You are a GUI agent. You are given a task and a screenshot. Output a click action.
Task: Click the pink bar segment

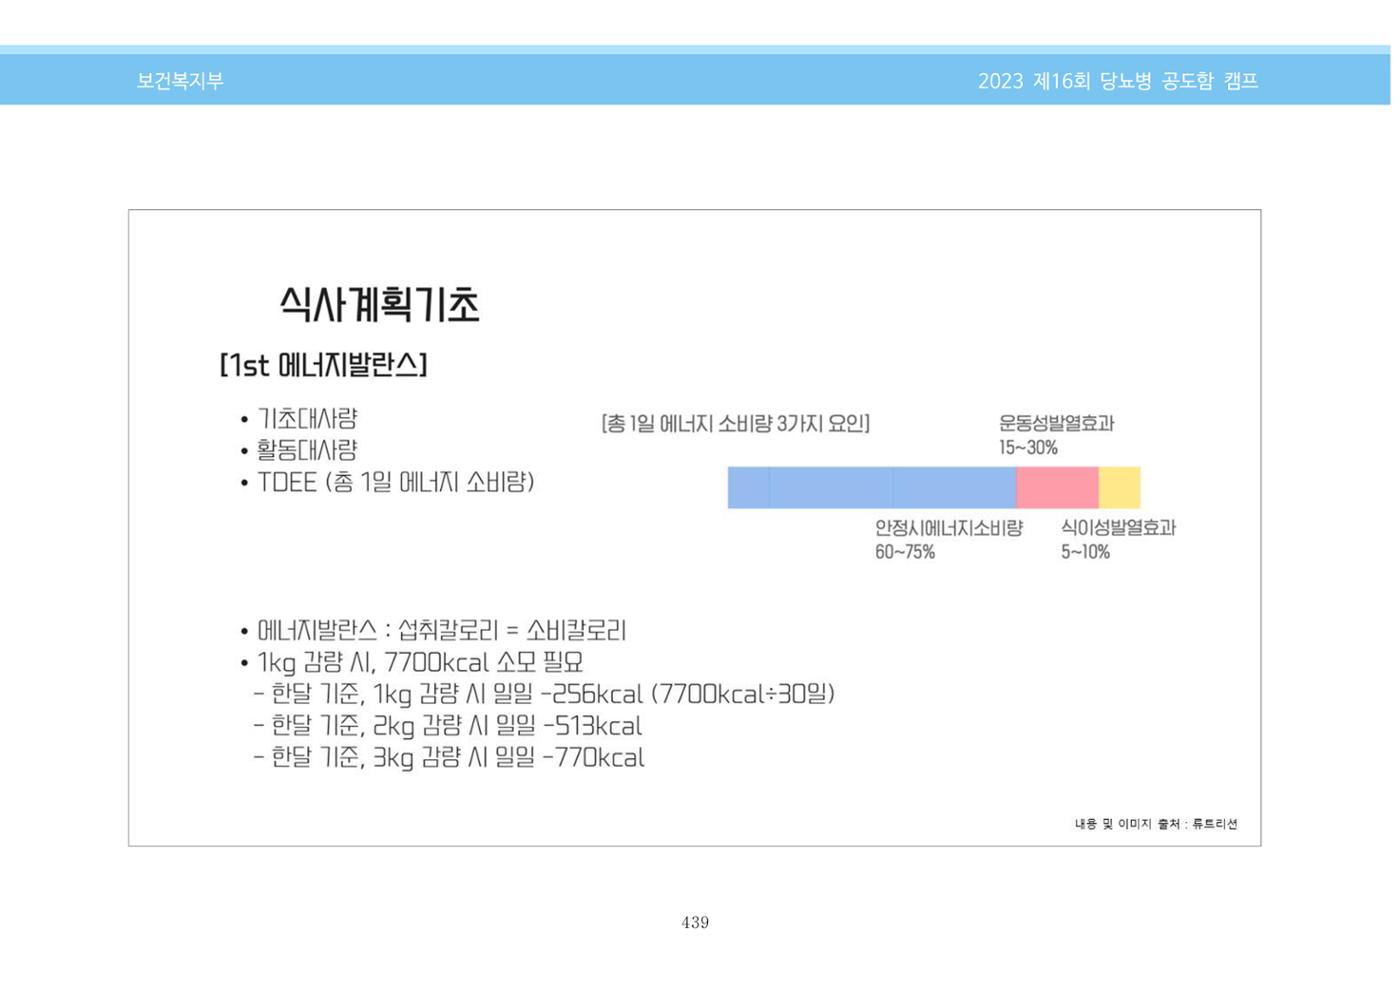click(1057, 488)
